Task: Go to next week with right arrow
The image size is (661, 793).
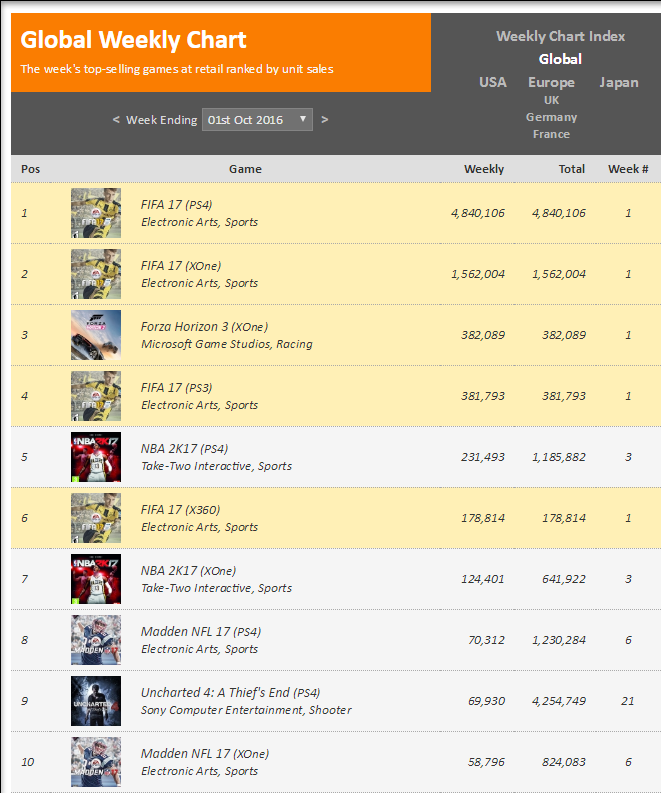Action: point(325,120)
